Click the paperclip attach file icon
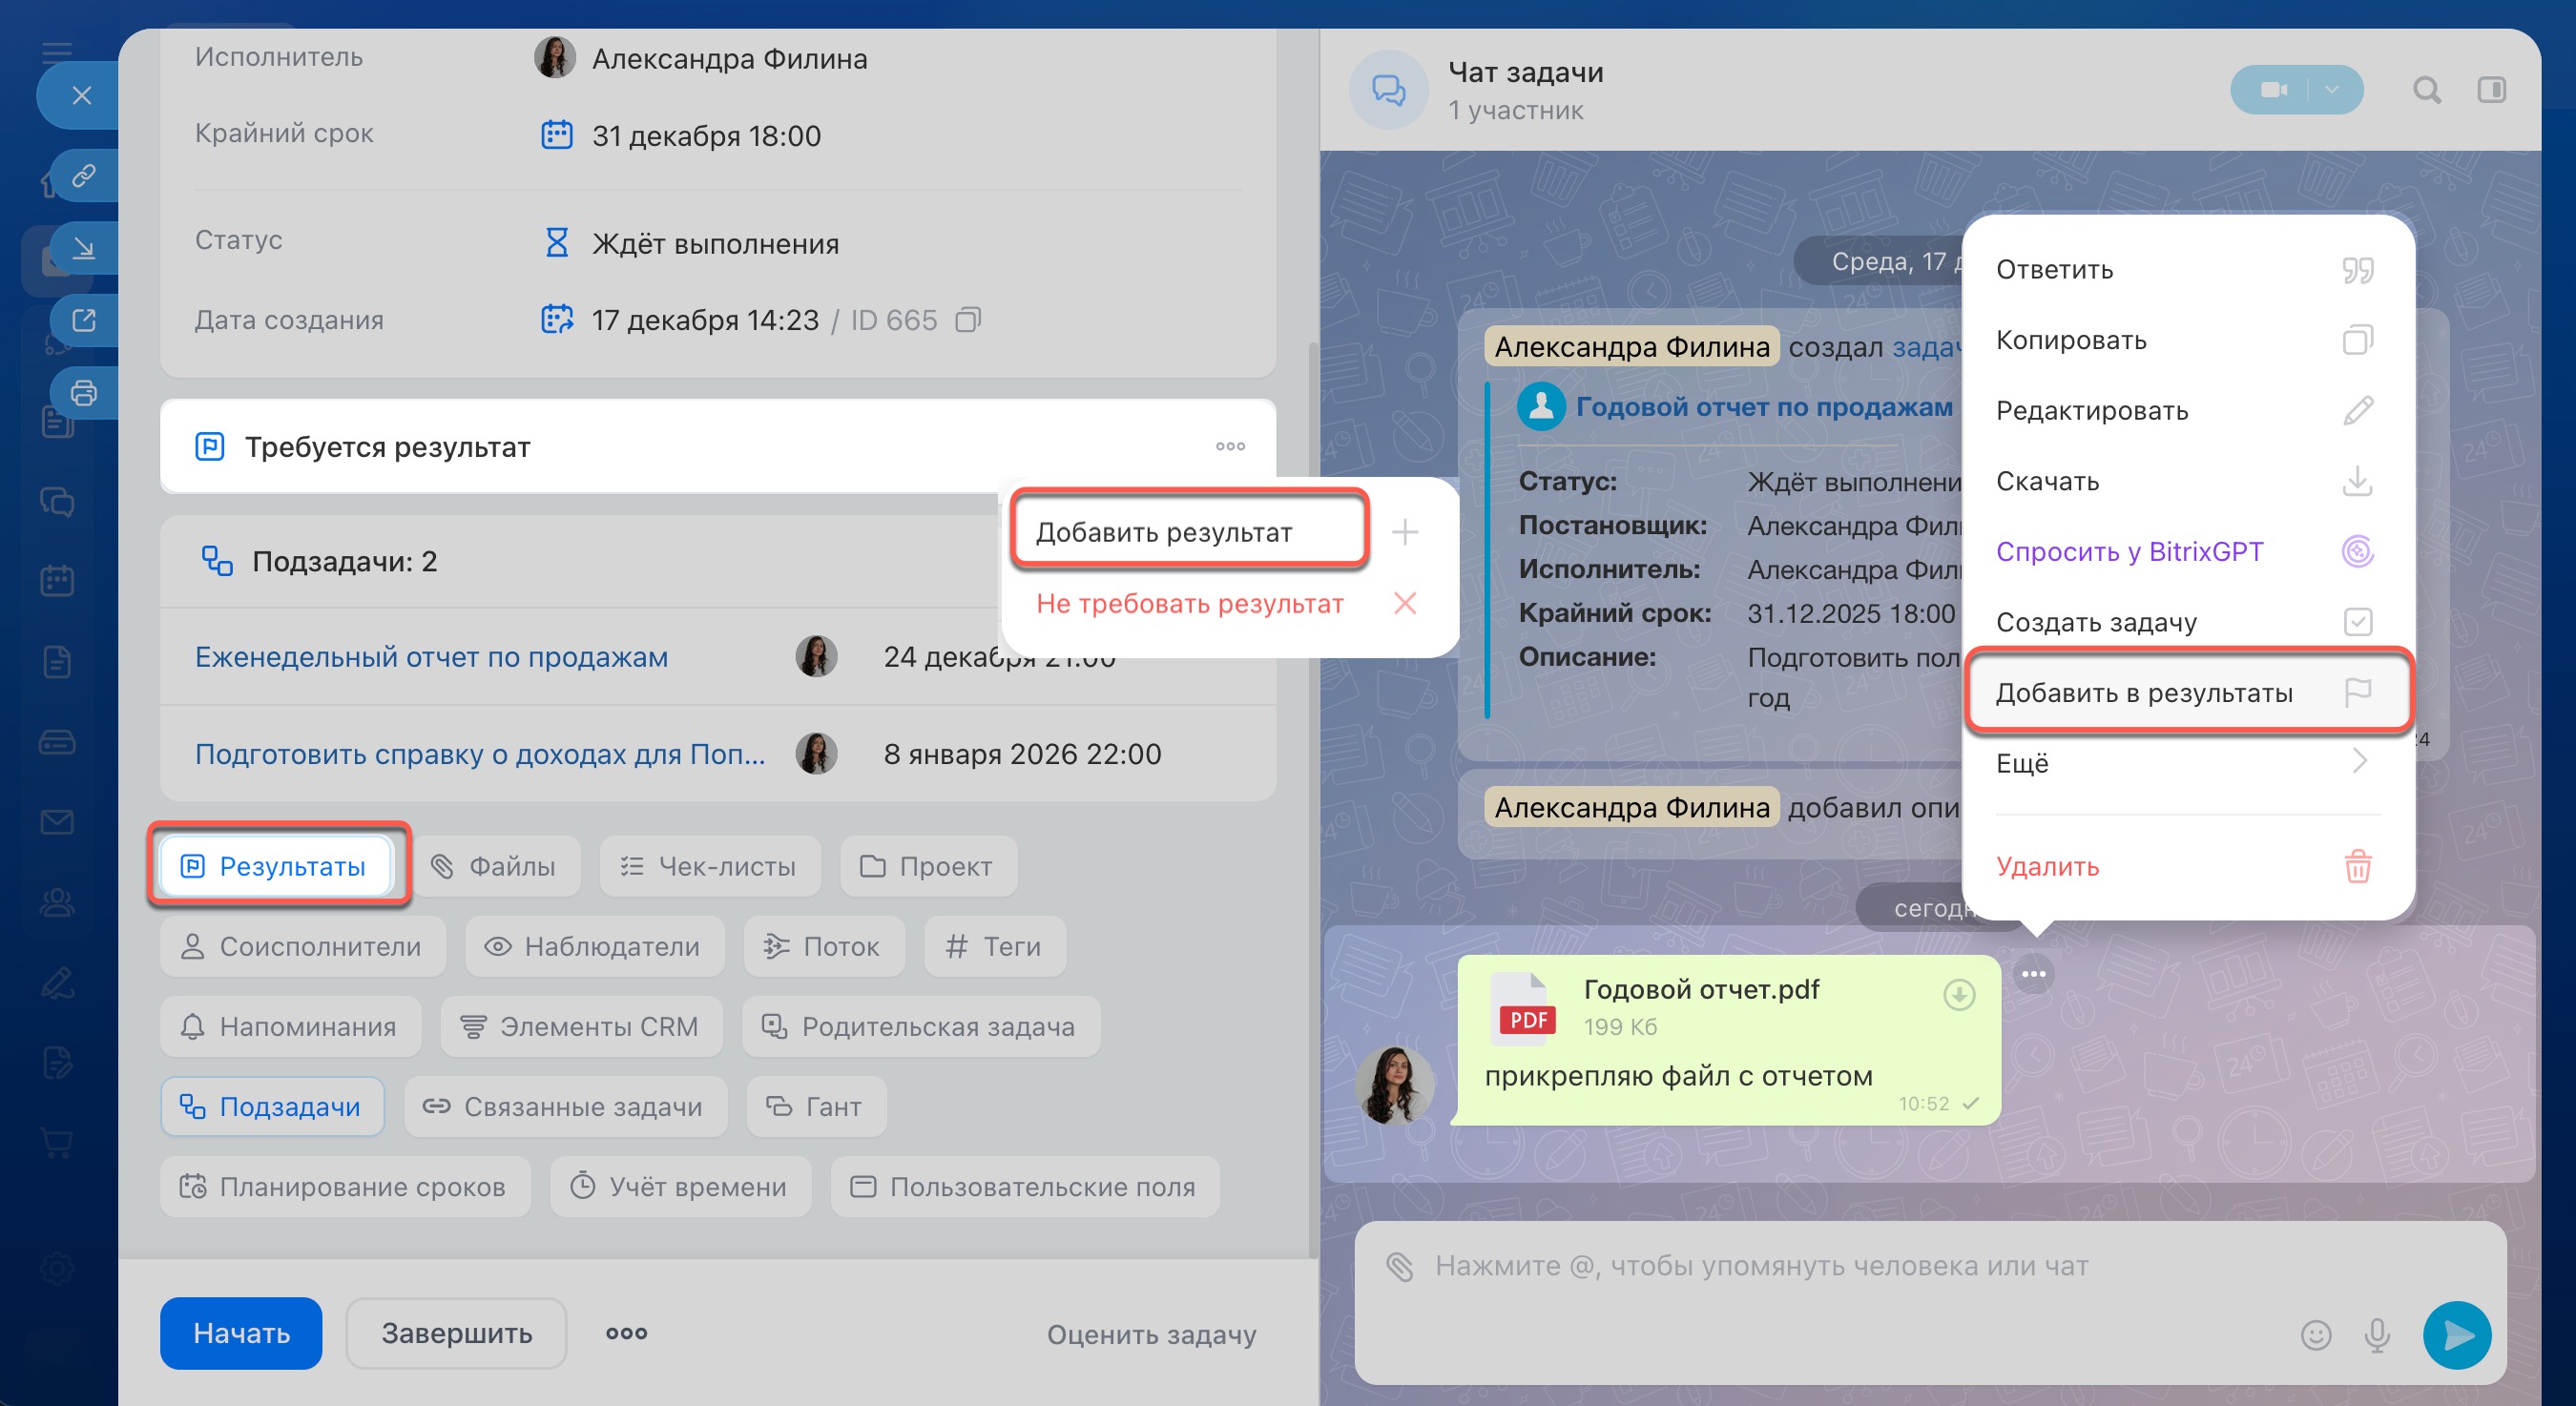The width and height of the screenshot is (2576, 1406). [1400, 1267]
